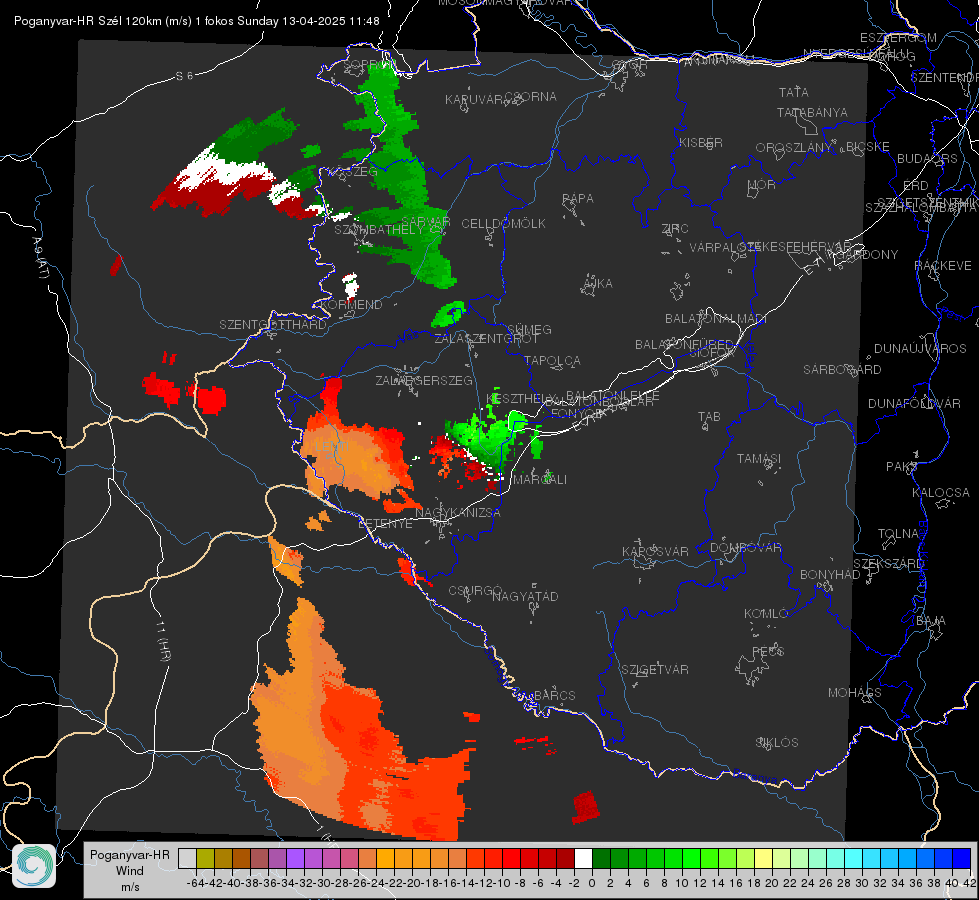
Task: Click the AJKA city label
Action: [x=597, y=283]
